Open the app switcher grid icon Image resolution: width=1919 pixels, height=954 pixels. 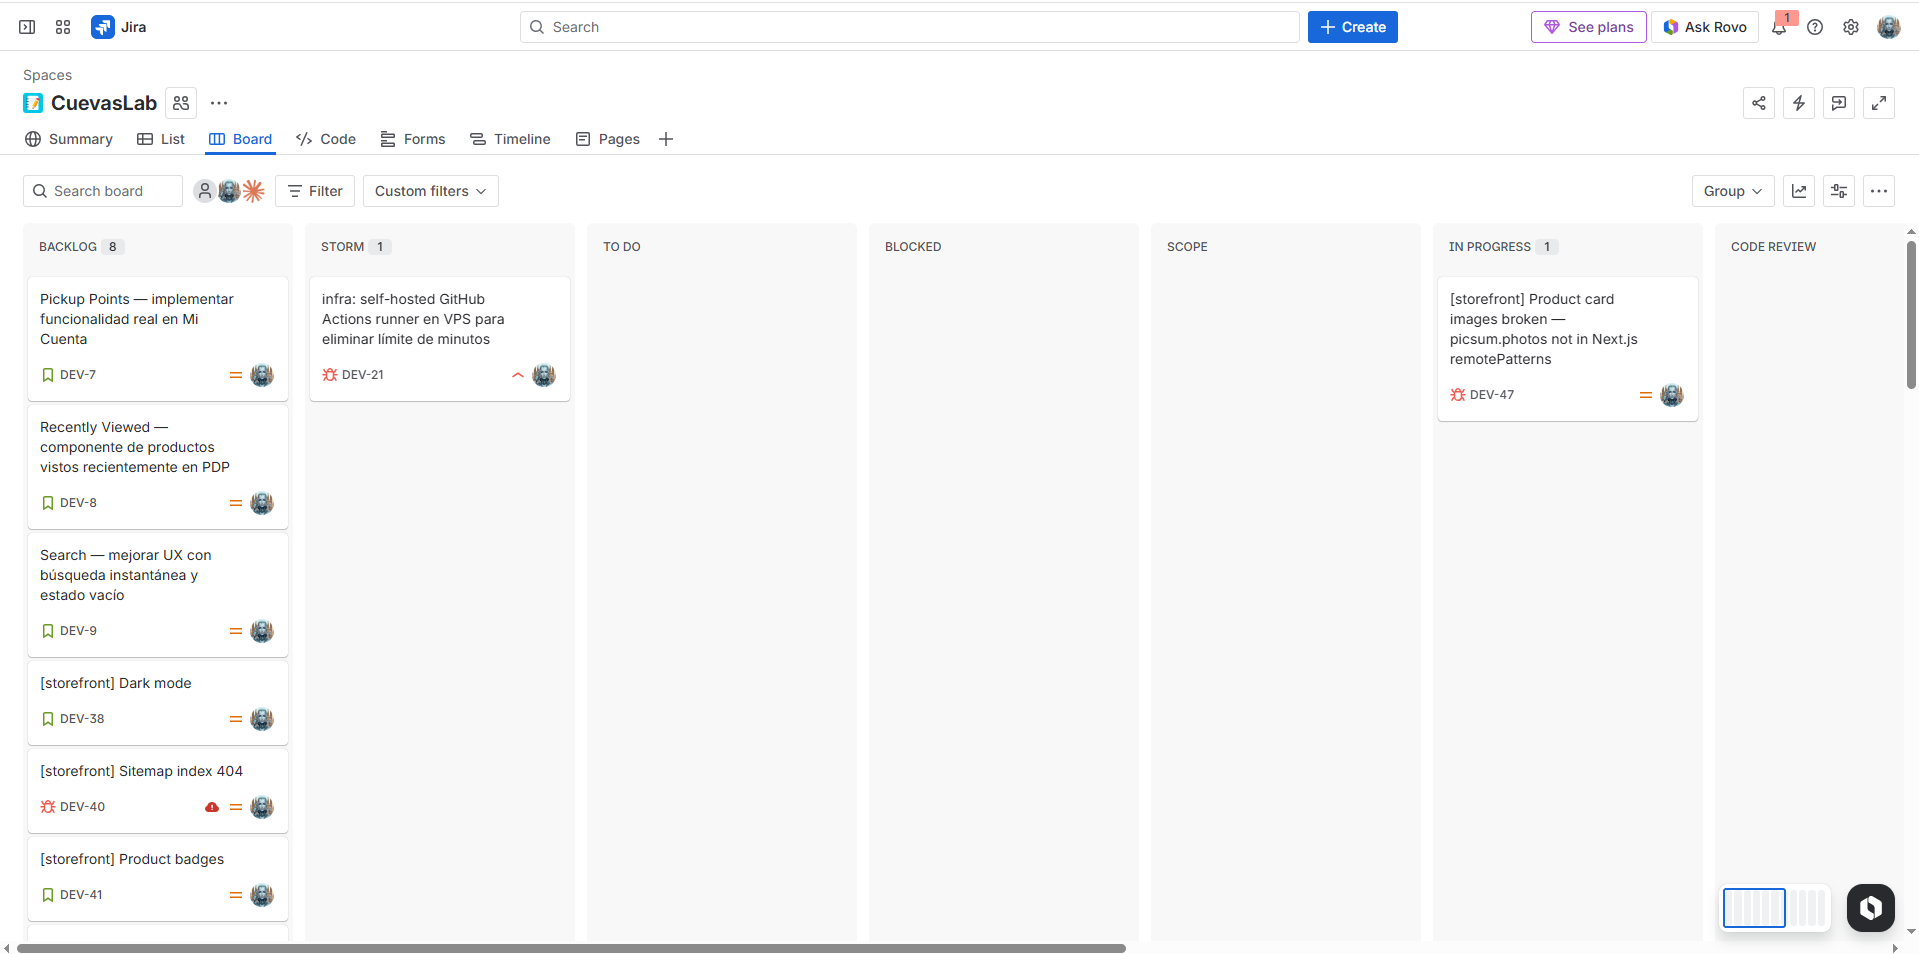[x=62, y=27]
